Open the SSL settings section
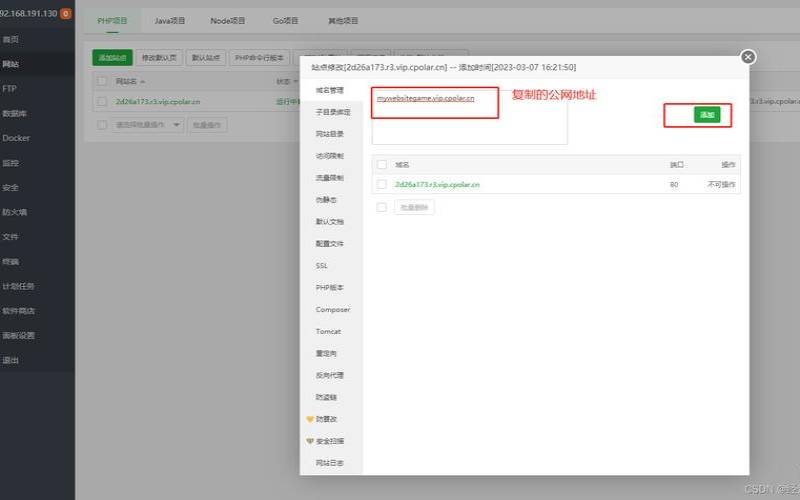Viewport: 800px width, 500px height. click(x=321, y=266)
